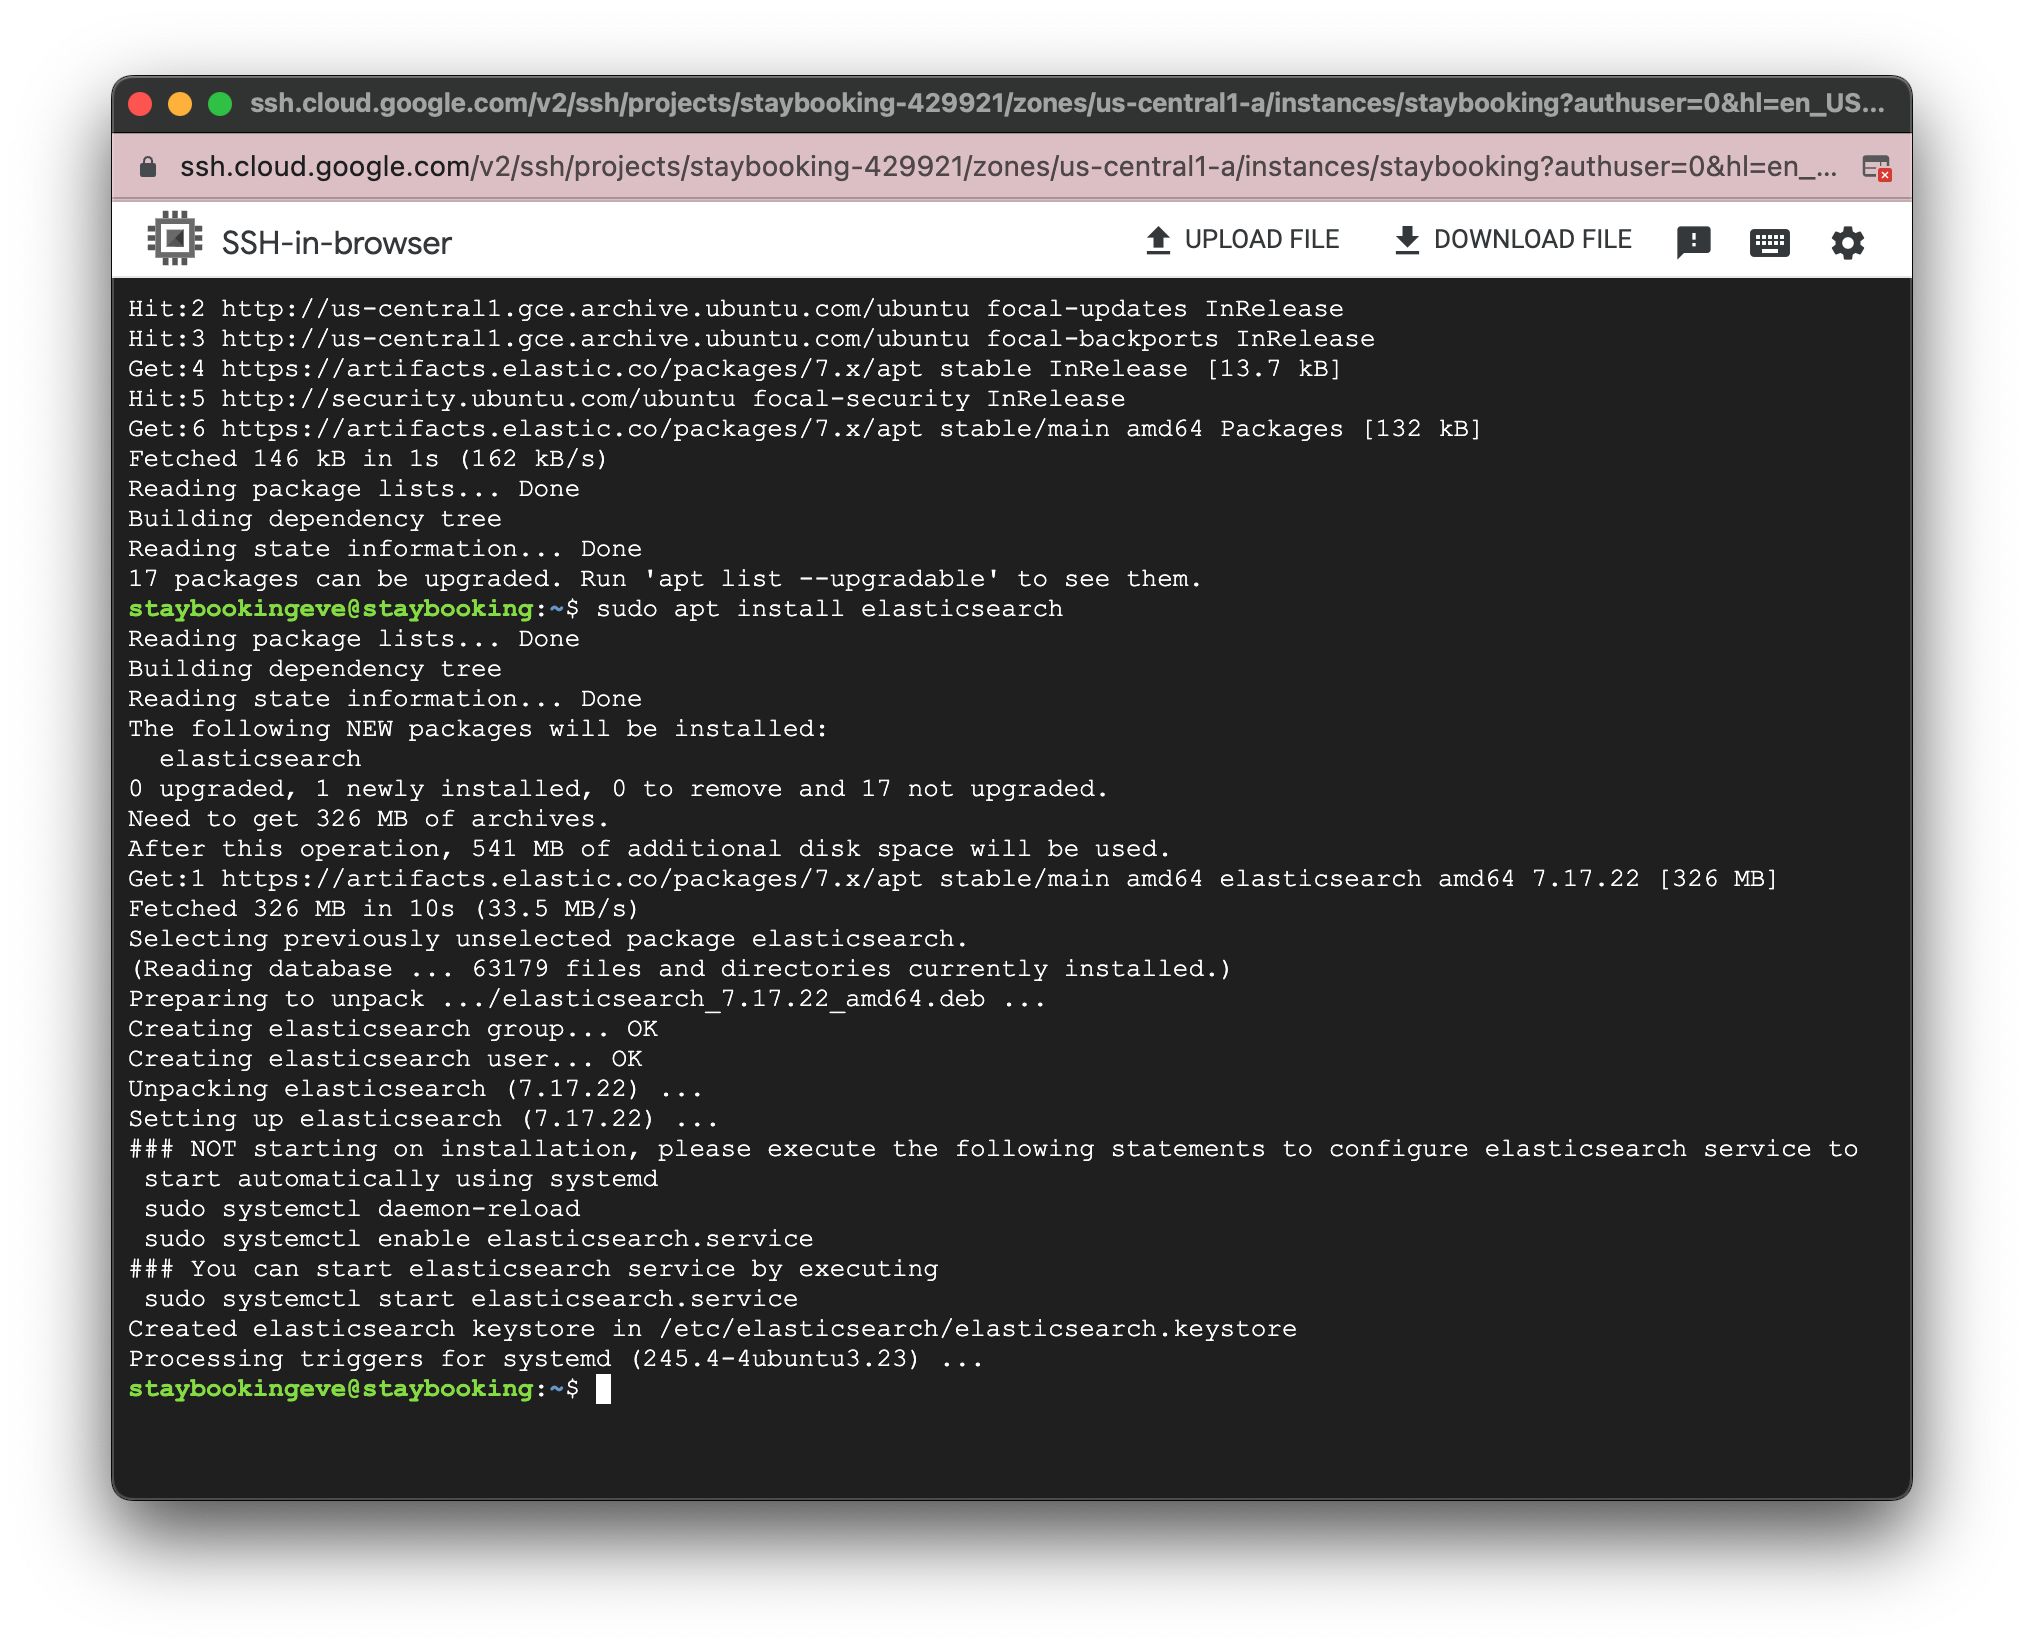This screenshot has width=2024, height=1648.
Task: Click the SSH-in-browser chip logo
Action: (174, 238)
